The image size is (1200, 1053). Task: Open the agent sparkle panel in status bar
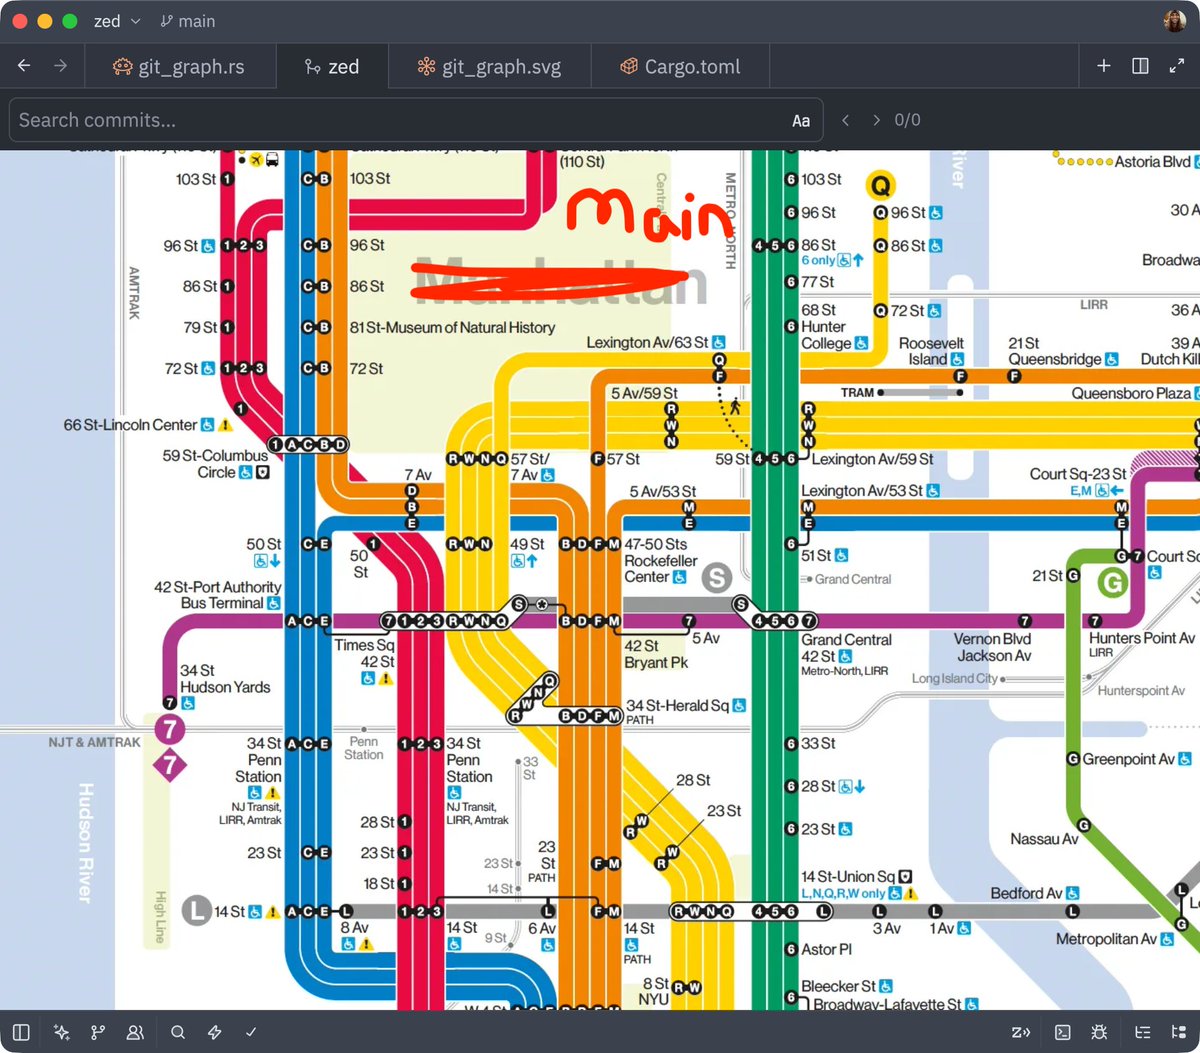(x=61, y=1032)
